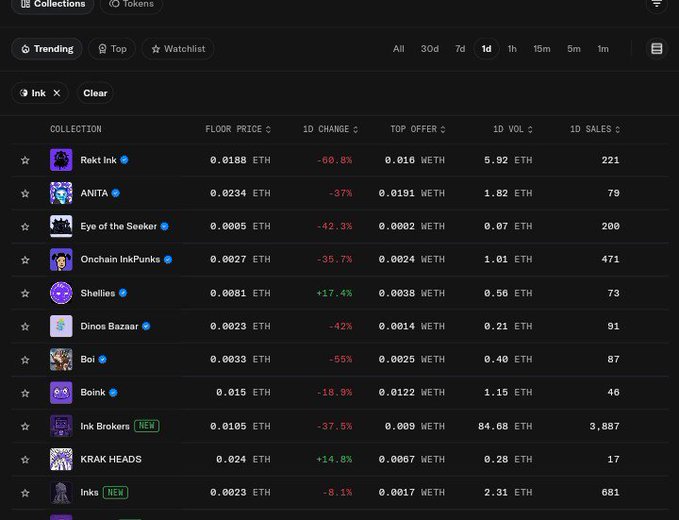Switch to Collections tab
This screenshot has width=679, height=520.
click(53, 4)
